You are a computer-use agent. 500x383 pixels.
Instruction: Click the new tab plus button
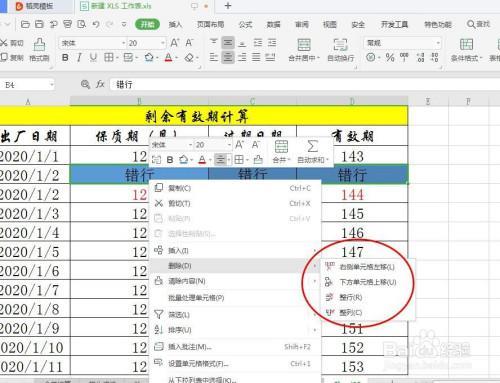(x=228, y=6)
